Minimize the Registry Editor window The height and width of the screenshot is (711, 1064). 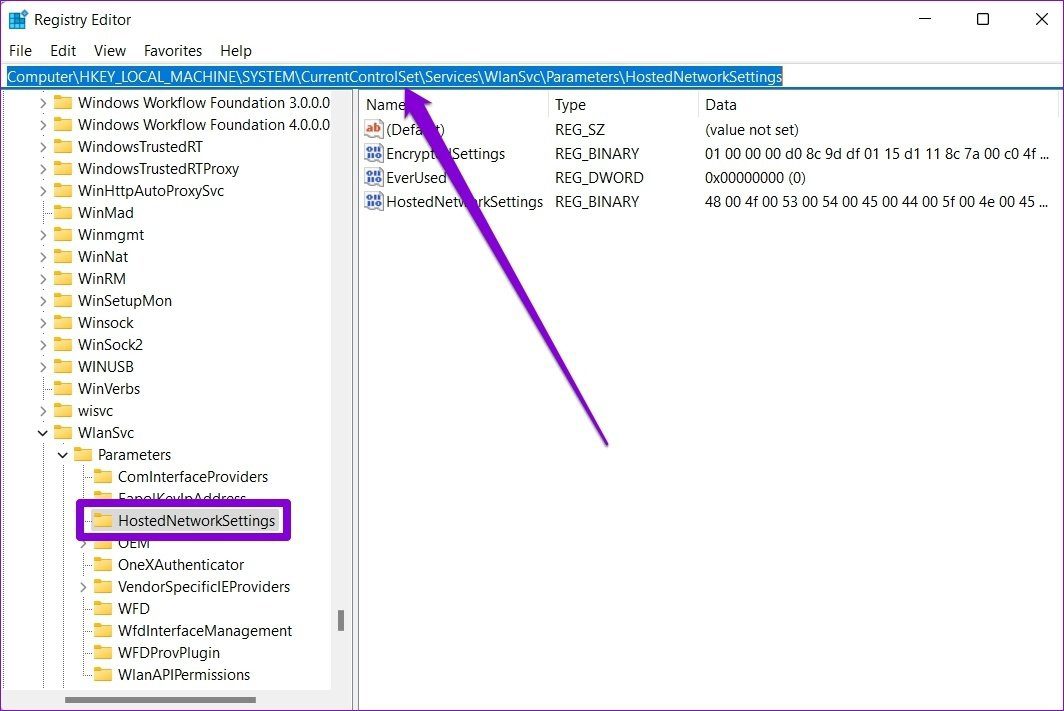coord(924,19)
